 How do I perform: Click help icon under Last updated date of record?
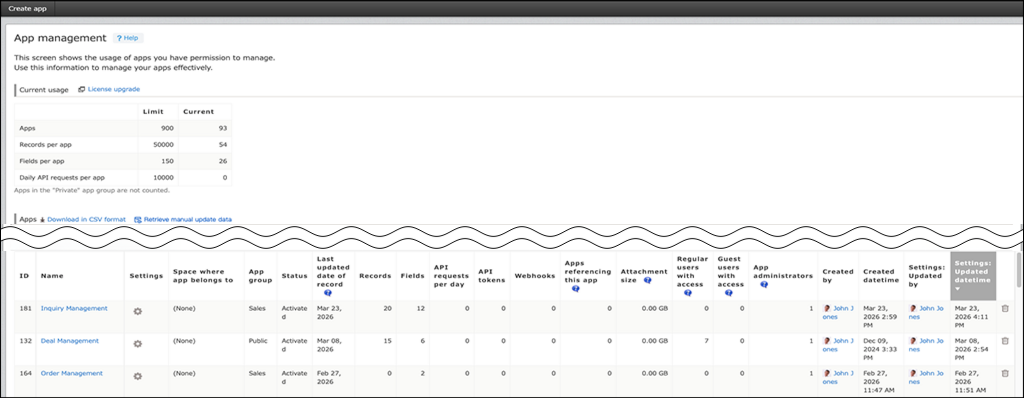[x=328, y=293]
